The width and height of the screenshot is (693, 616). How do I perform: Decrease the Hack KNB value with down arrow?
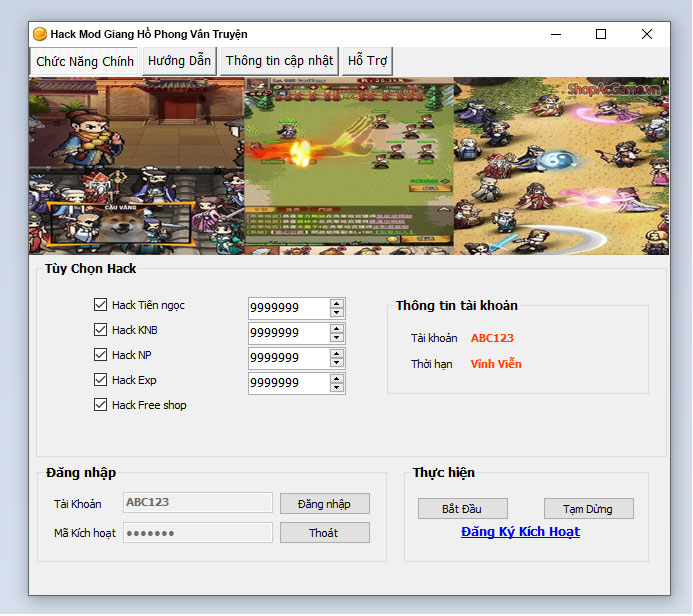point(337,338)
